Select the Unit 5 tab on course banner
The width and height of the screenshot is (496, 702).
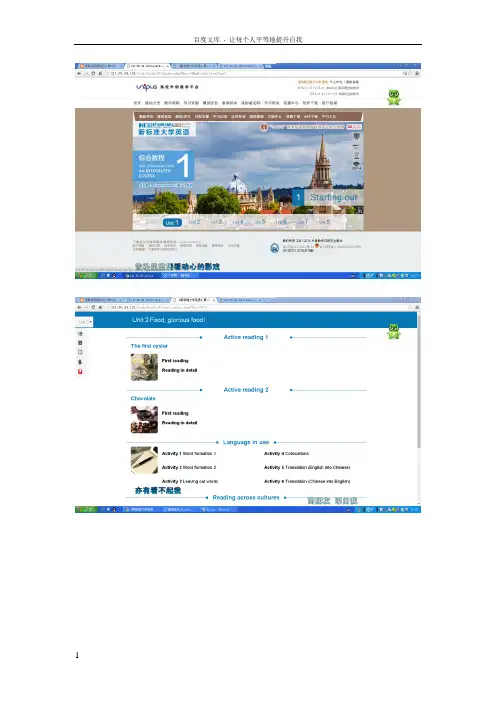[x=260, y=222]
